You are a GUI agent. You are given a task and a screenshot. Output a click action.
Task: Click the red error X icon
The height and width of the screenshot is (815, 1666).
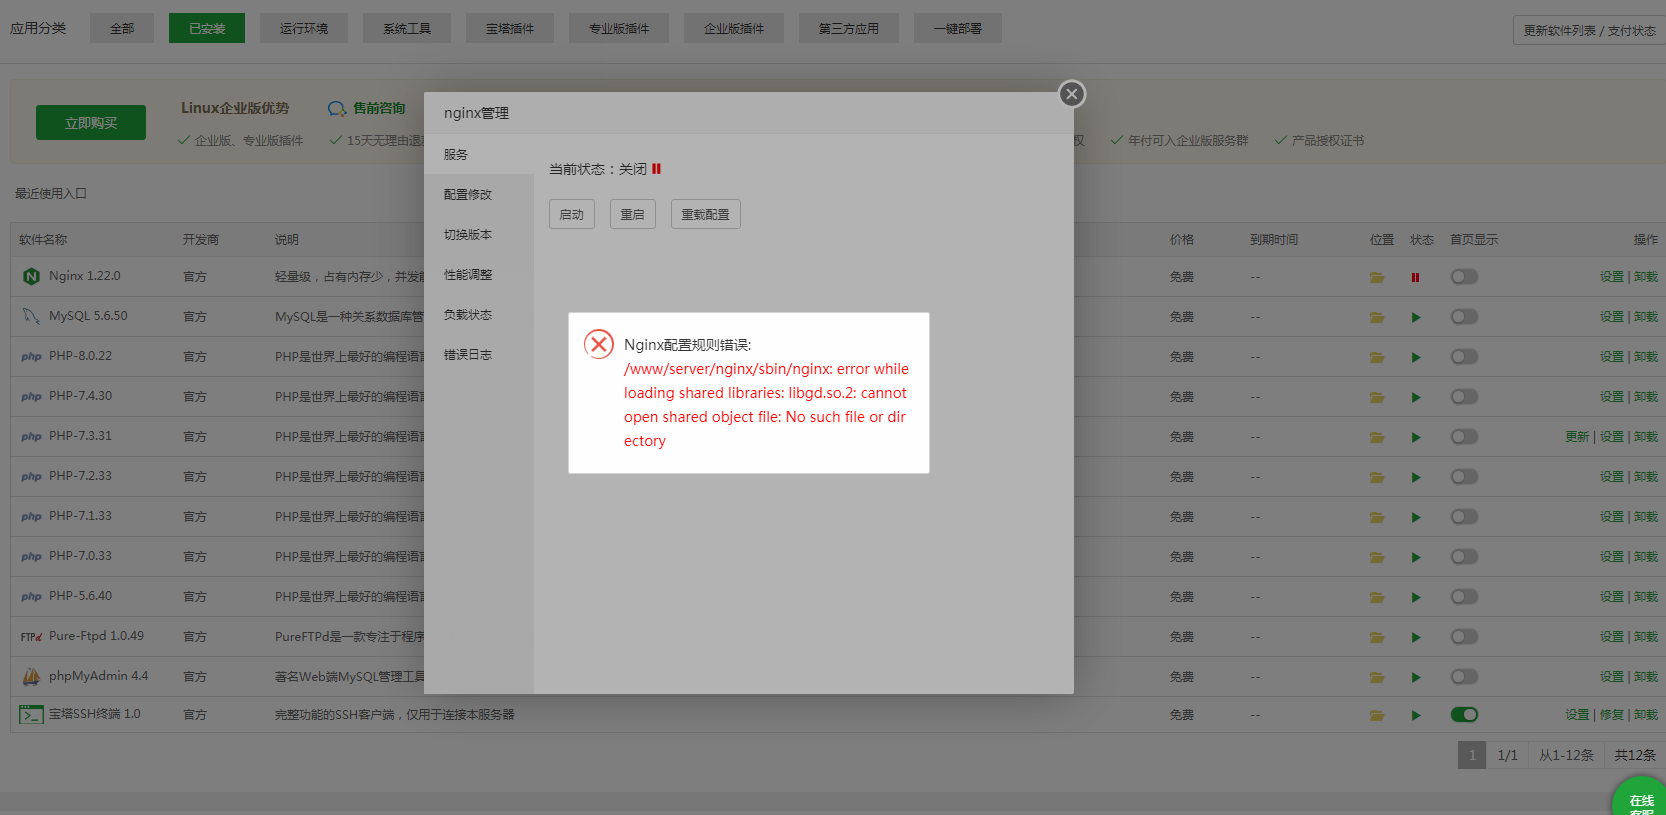click(599, 344)
